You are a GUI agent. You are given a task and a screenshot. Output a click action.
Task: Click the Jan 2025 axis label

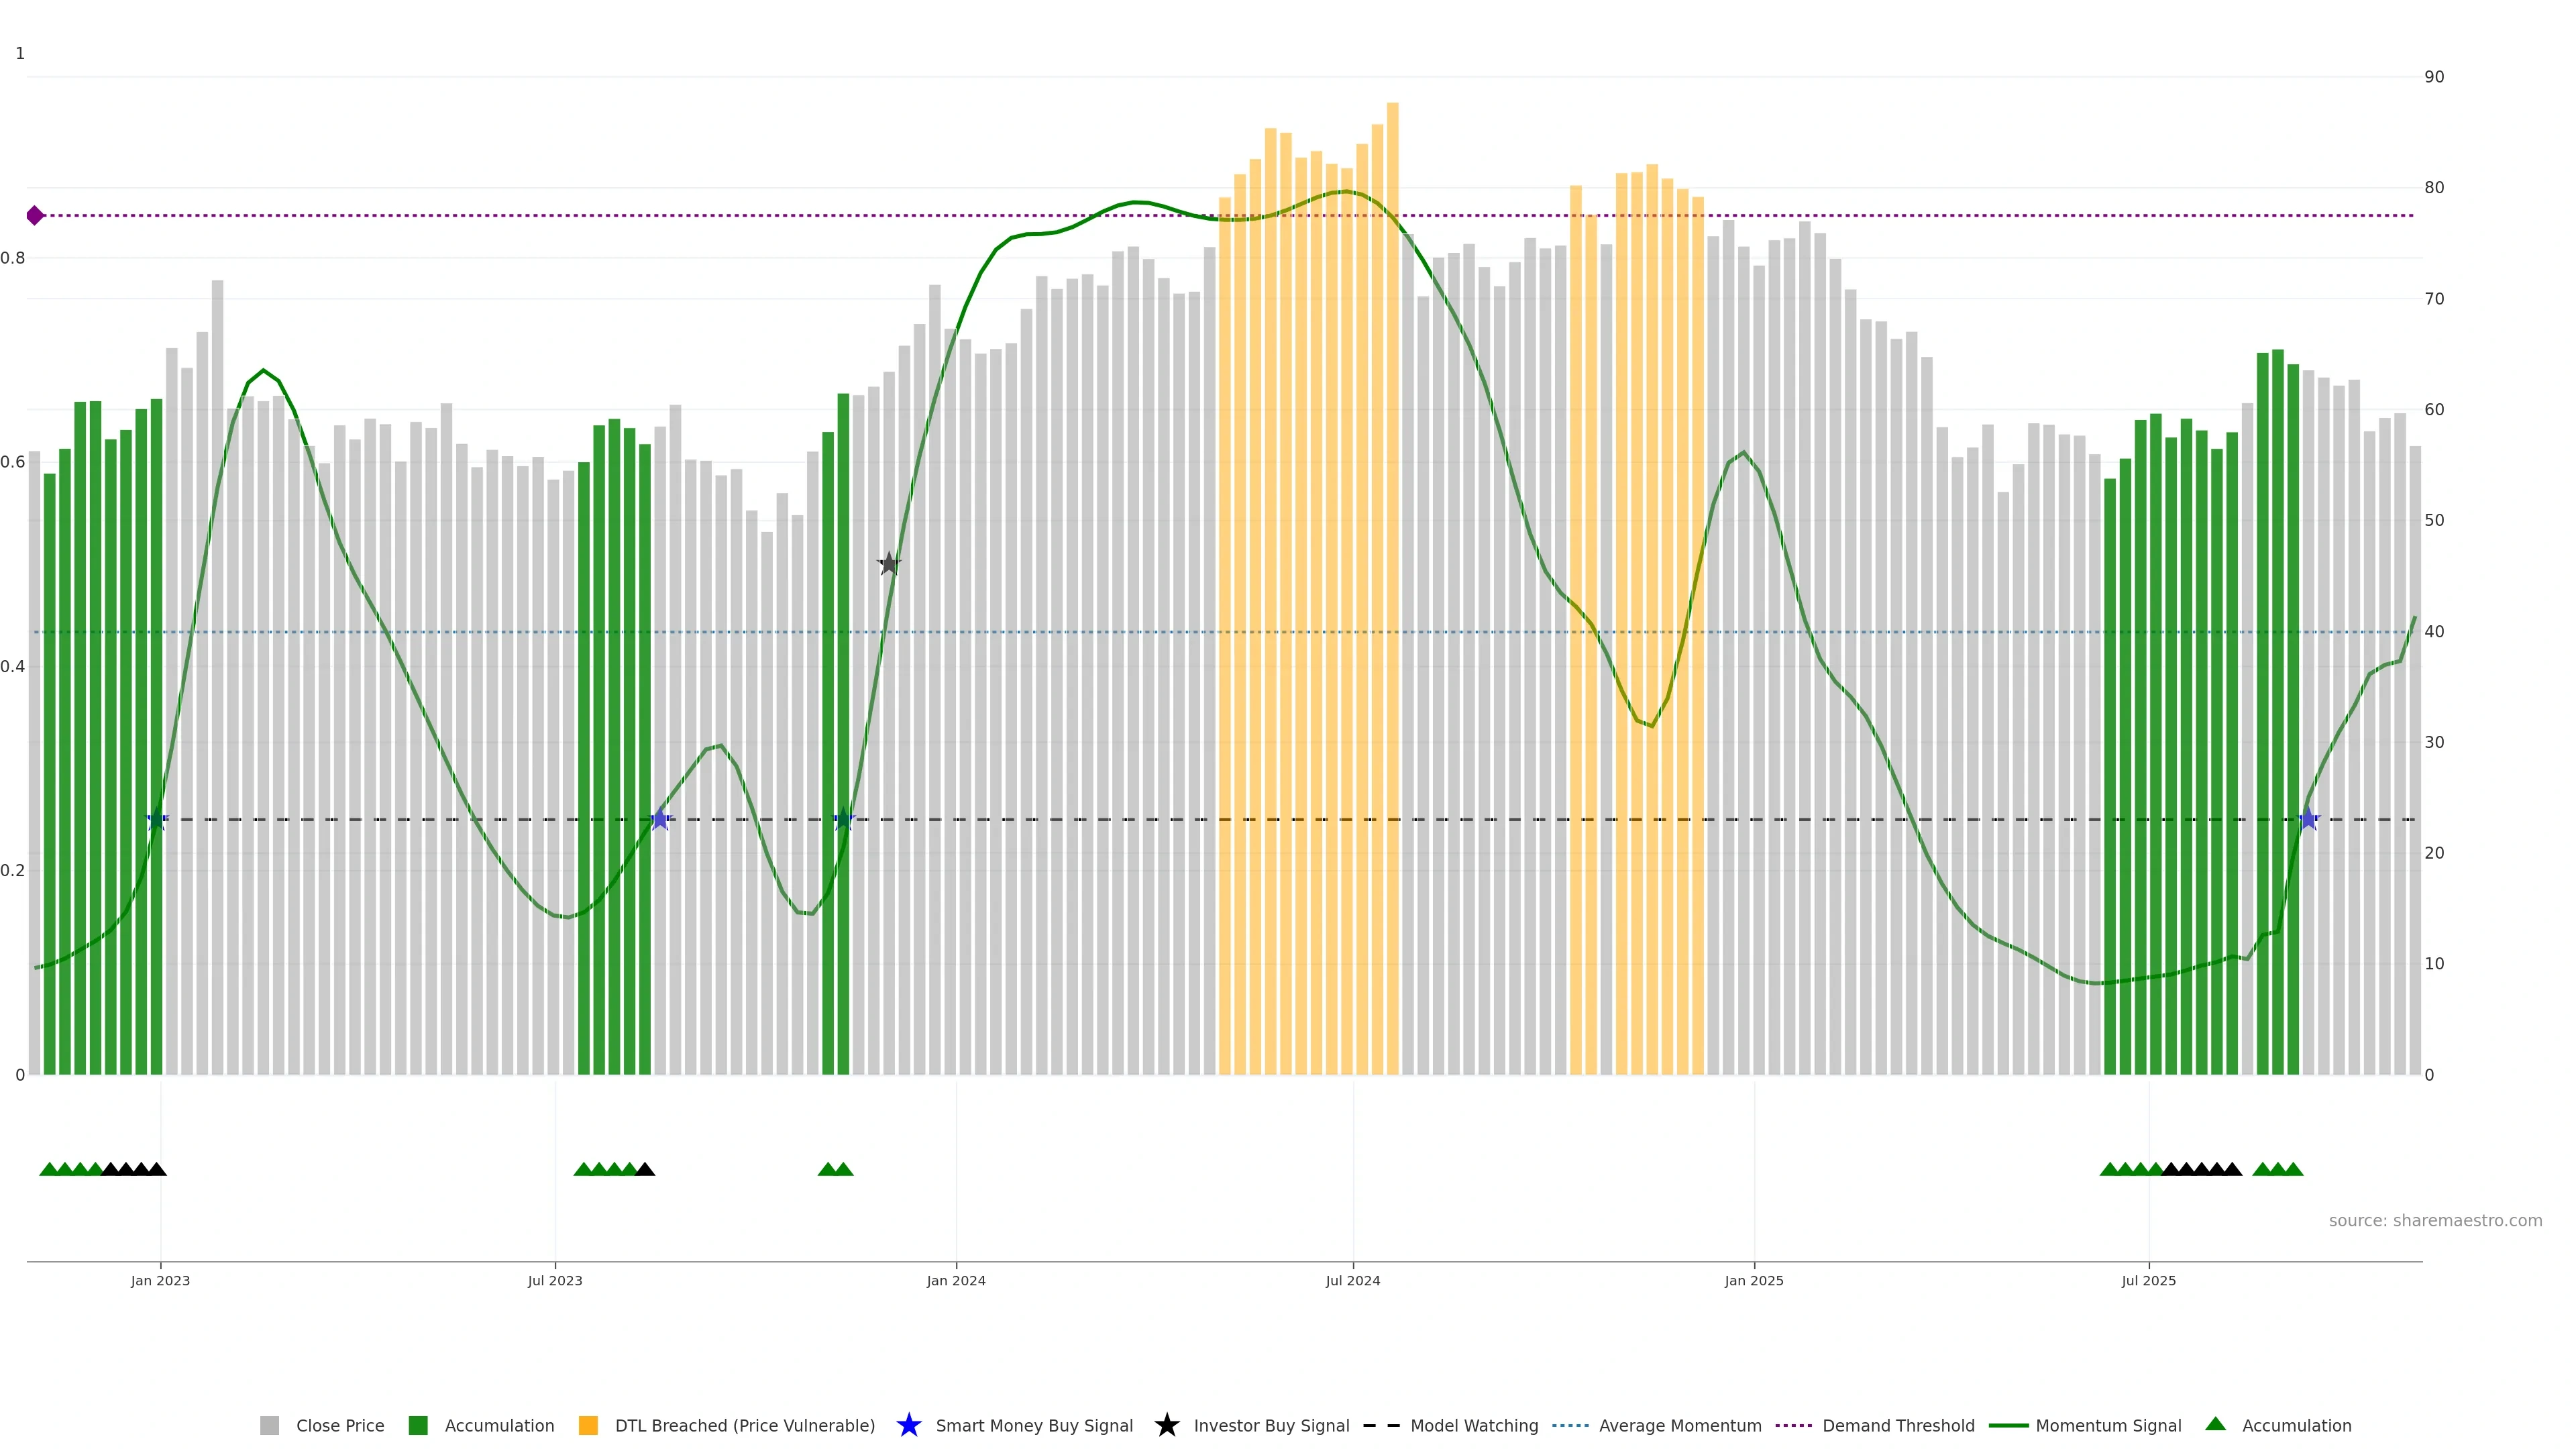pyautogui.click(x=1753, y=1280)
